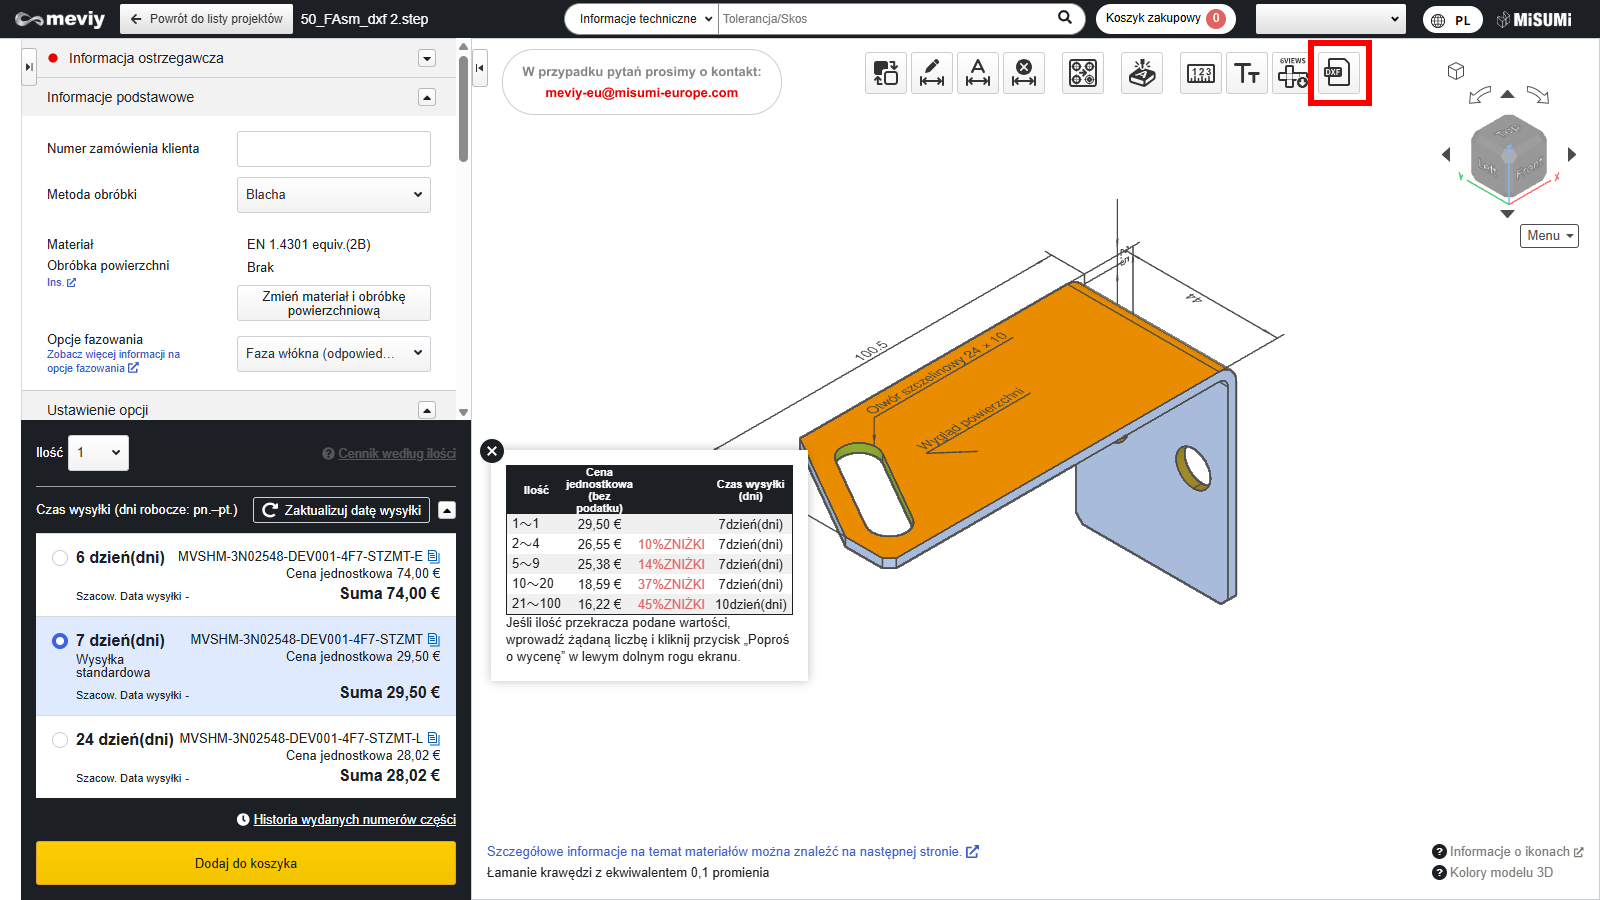This screenshot has height=900, width=1600.
Task: Open the 6 Views download tool
Action: pyautogui.click(x=1292, y=73)
